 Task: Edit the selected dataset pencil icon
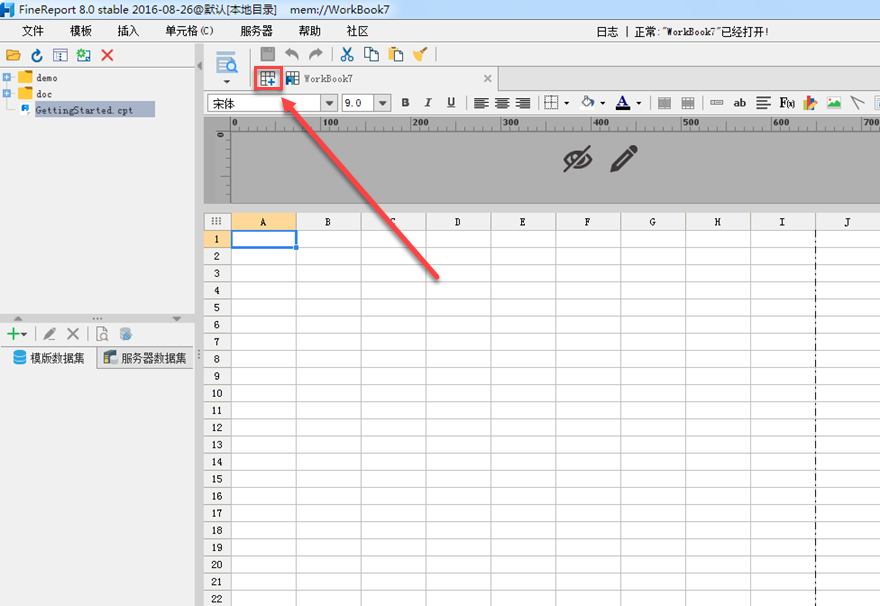49,334
